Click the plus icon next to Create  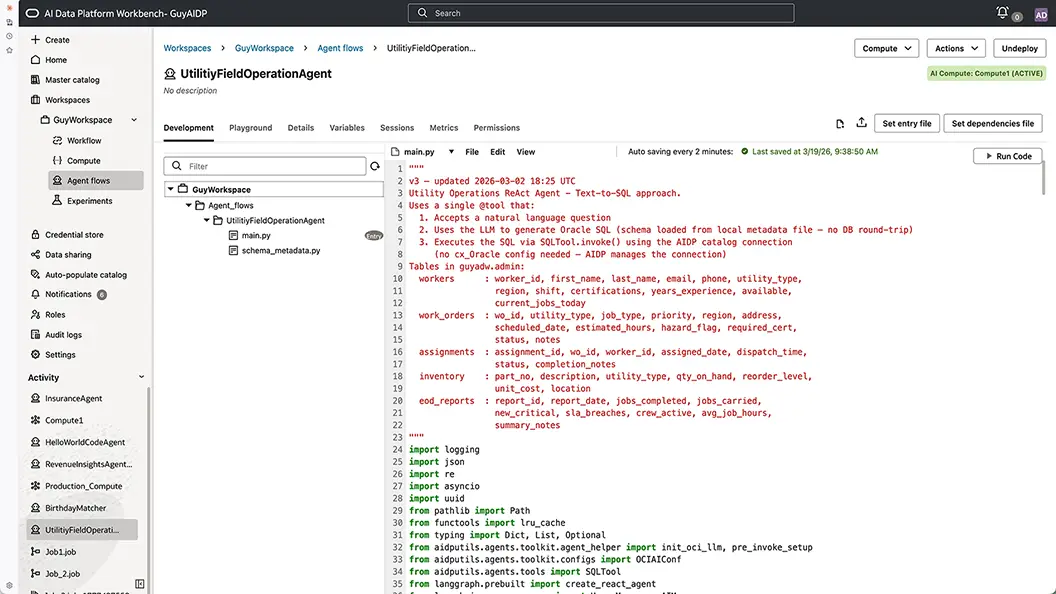36,40
